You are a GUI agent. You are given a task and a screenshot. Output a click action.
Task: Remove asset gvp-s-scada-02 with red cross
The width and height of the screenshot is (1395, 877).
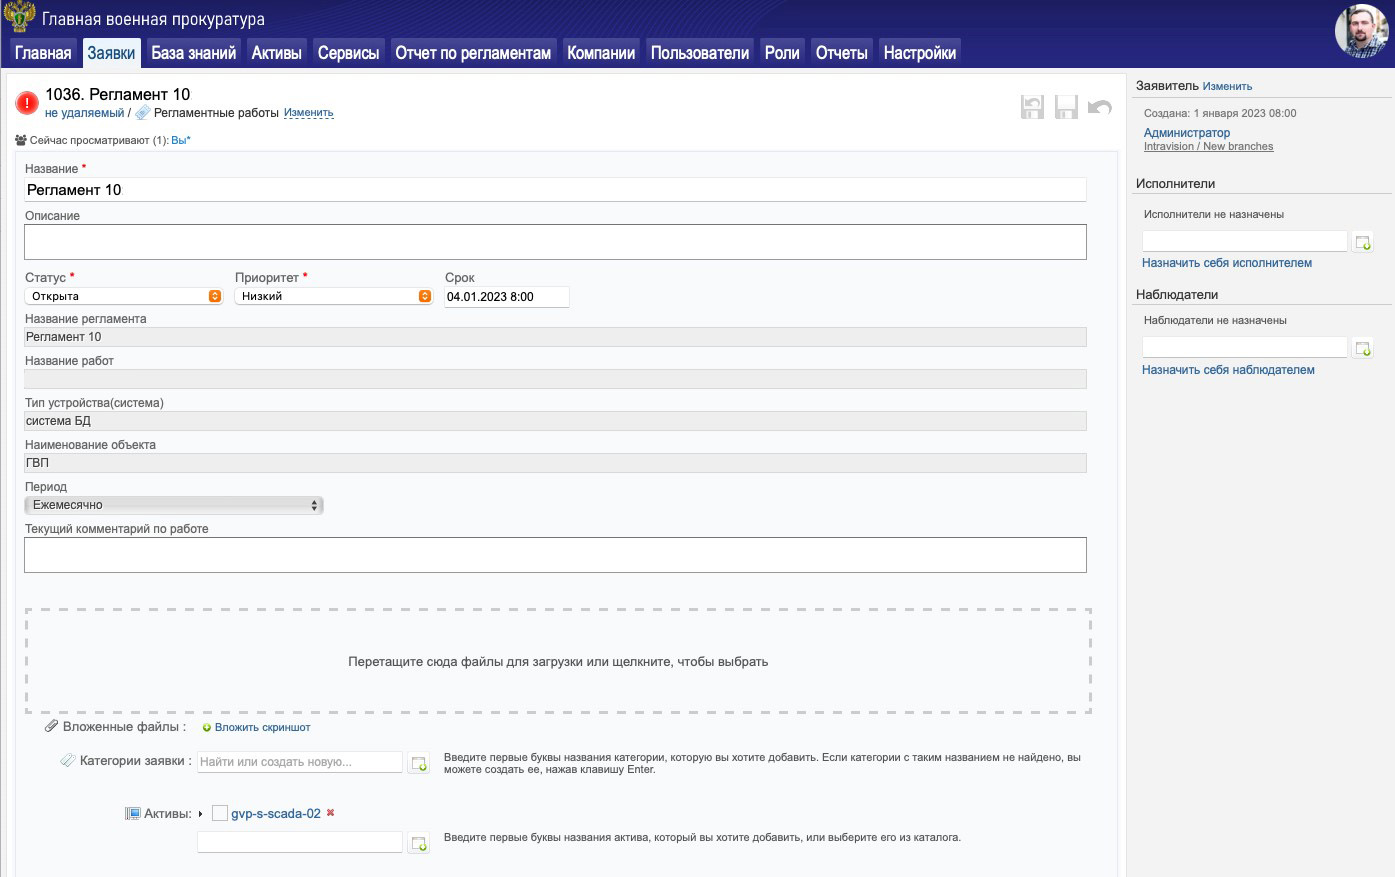(330, 813)
